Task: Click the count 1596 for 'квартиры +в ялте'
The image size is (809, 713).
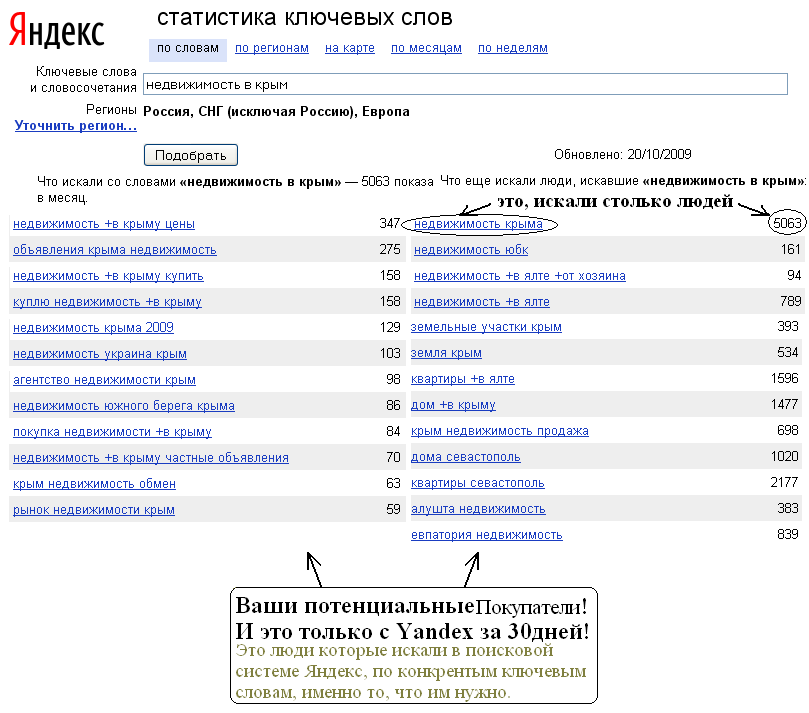Action: (x=784, y=379)
